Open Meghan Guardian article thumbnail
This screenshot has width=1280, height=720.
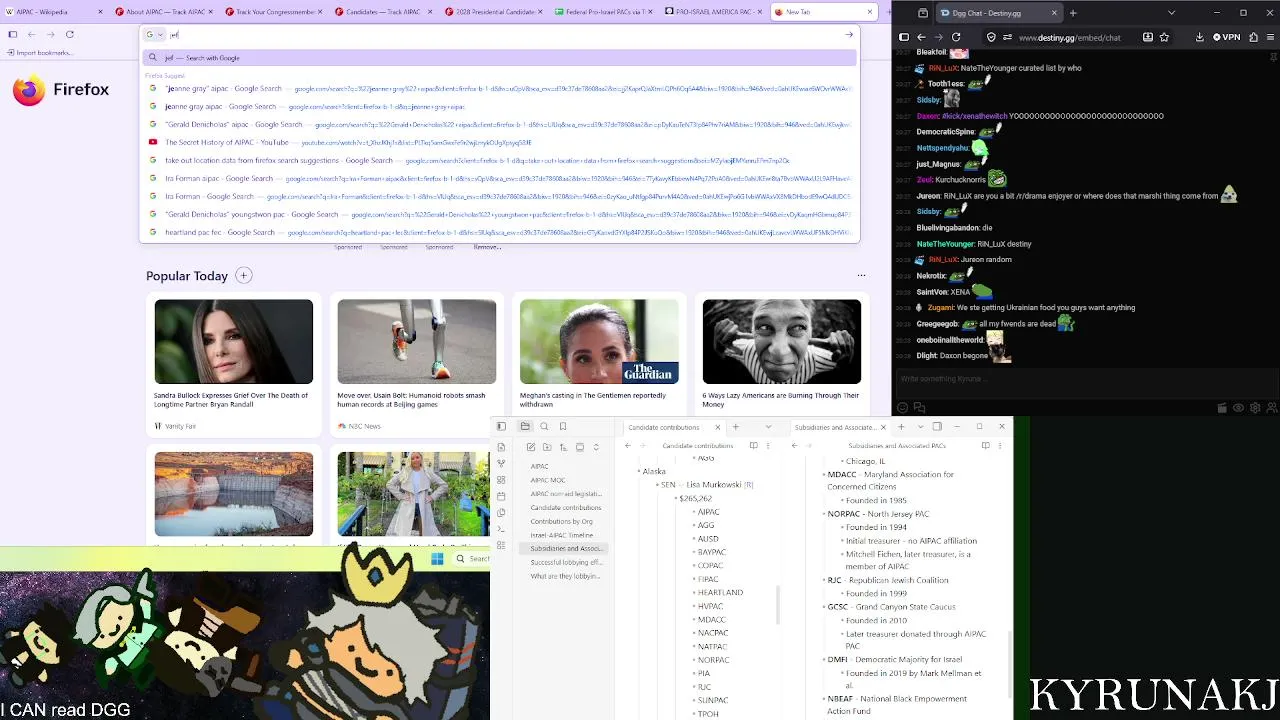pos(599,341)
